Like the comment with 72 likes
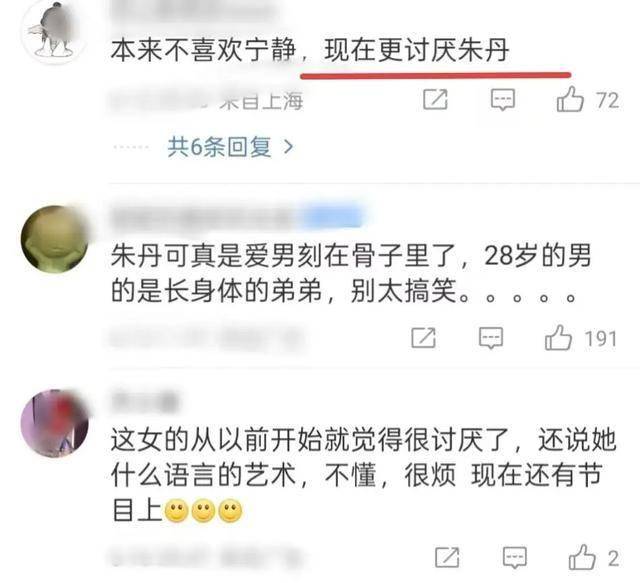The height and width of the screenshot is (583, 640). (x=570, y=99)
